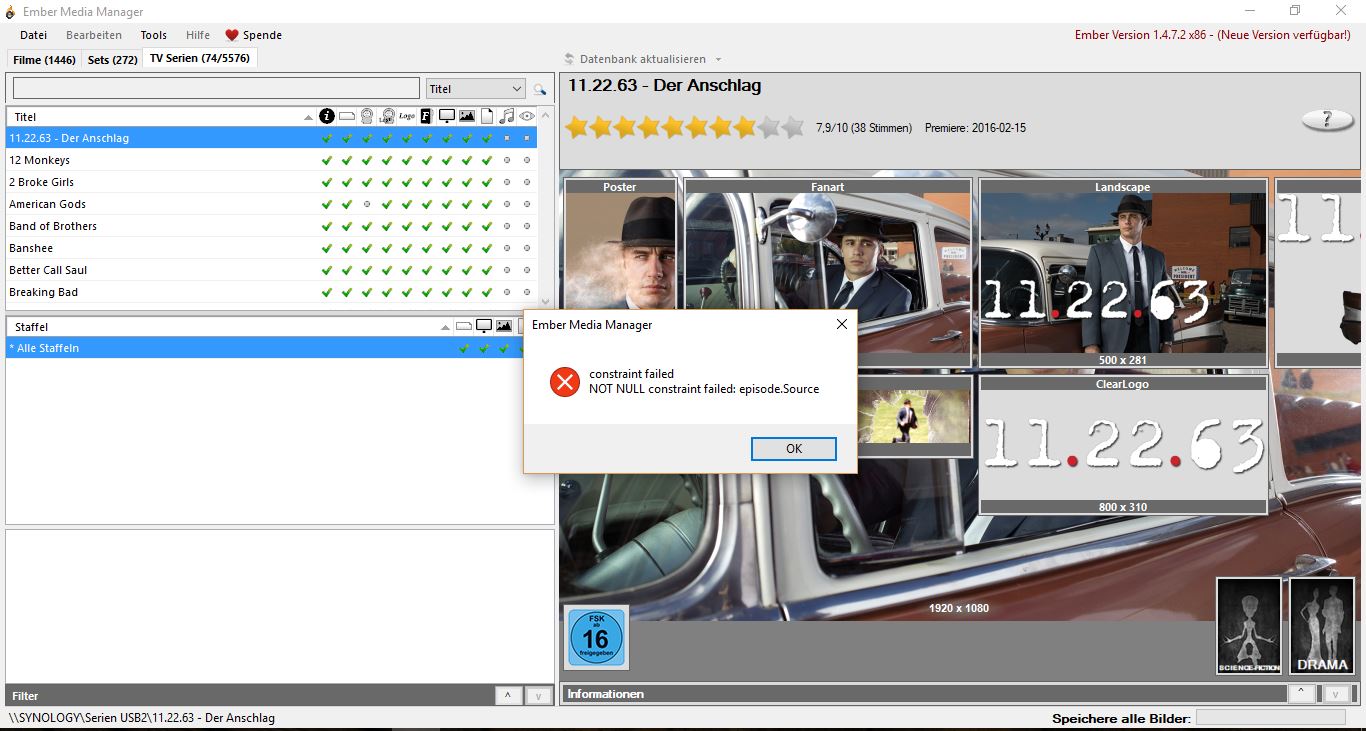Image resolution: width=1366 pixels, height=731 pixels.
Task: Click the ClearArt column header icon
Action: [387, 117]
